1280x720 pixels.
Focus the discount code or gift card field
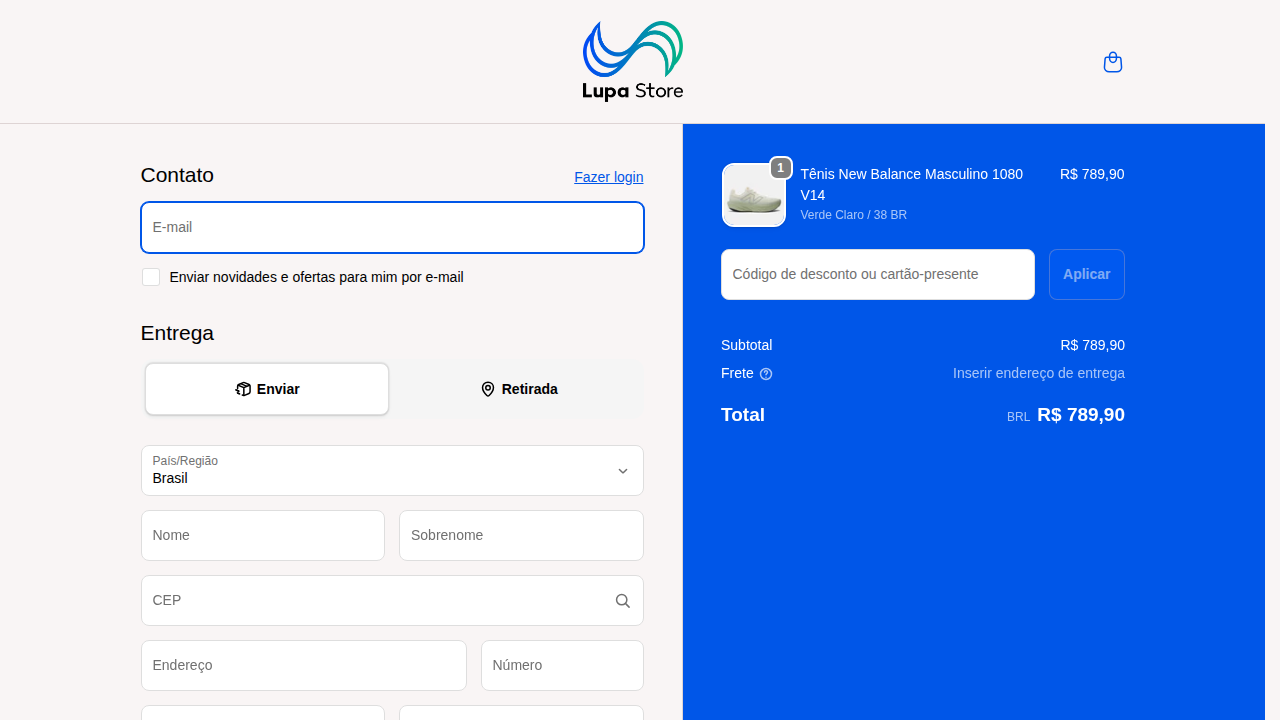[878, 274]
